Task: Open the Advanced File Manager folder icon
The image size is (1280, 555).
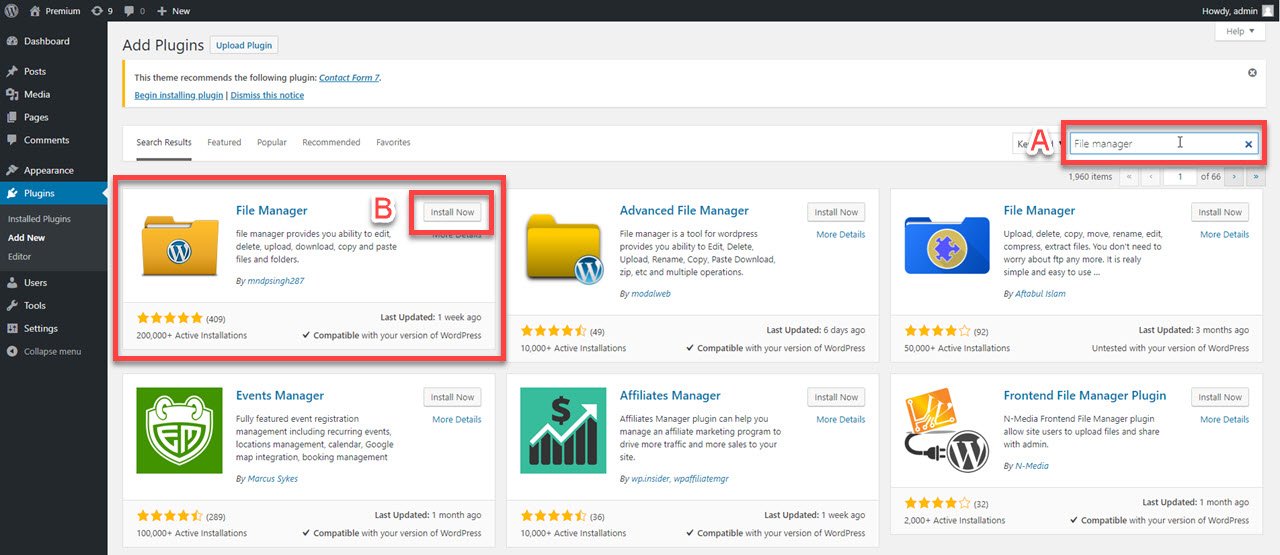Action: point(562,246)
